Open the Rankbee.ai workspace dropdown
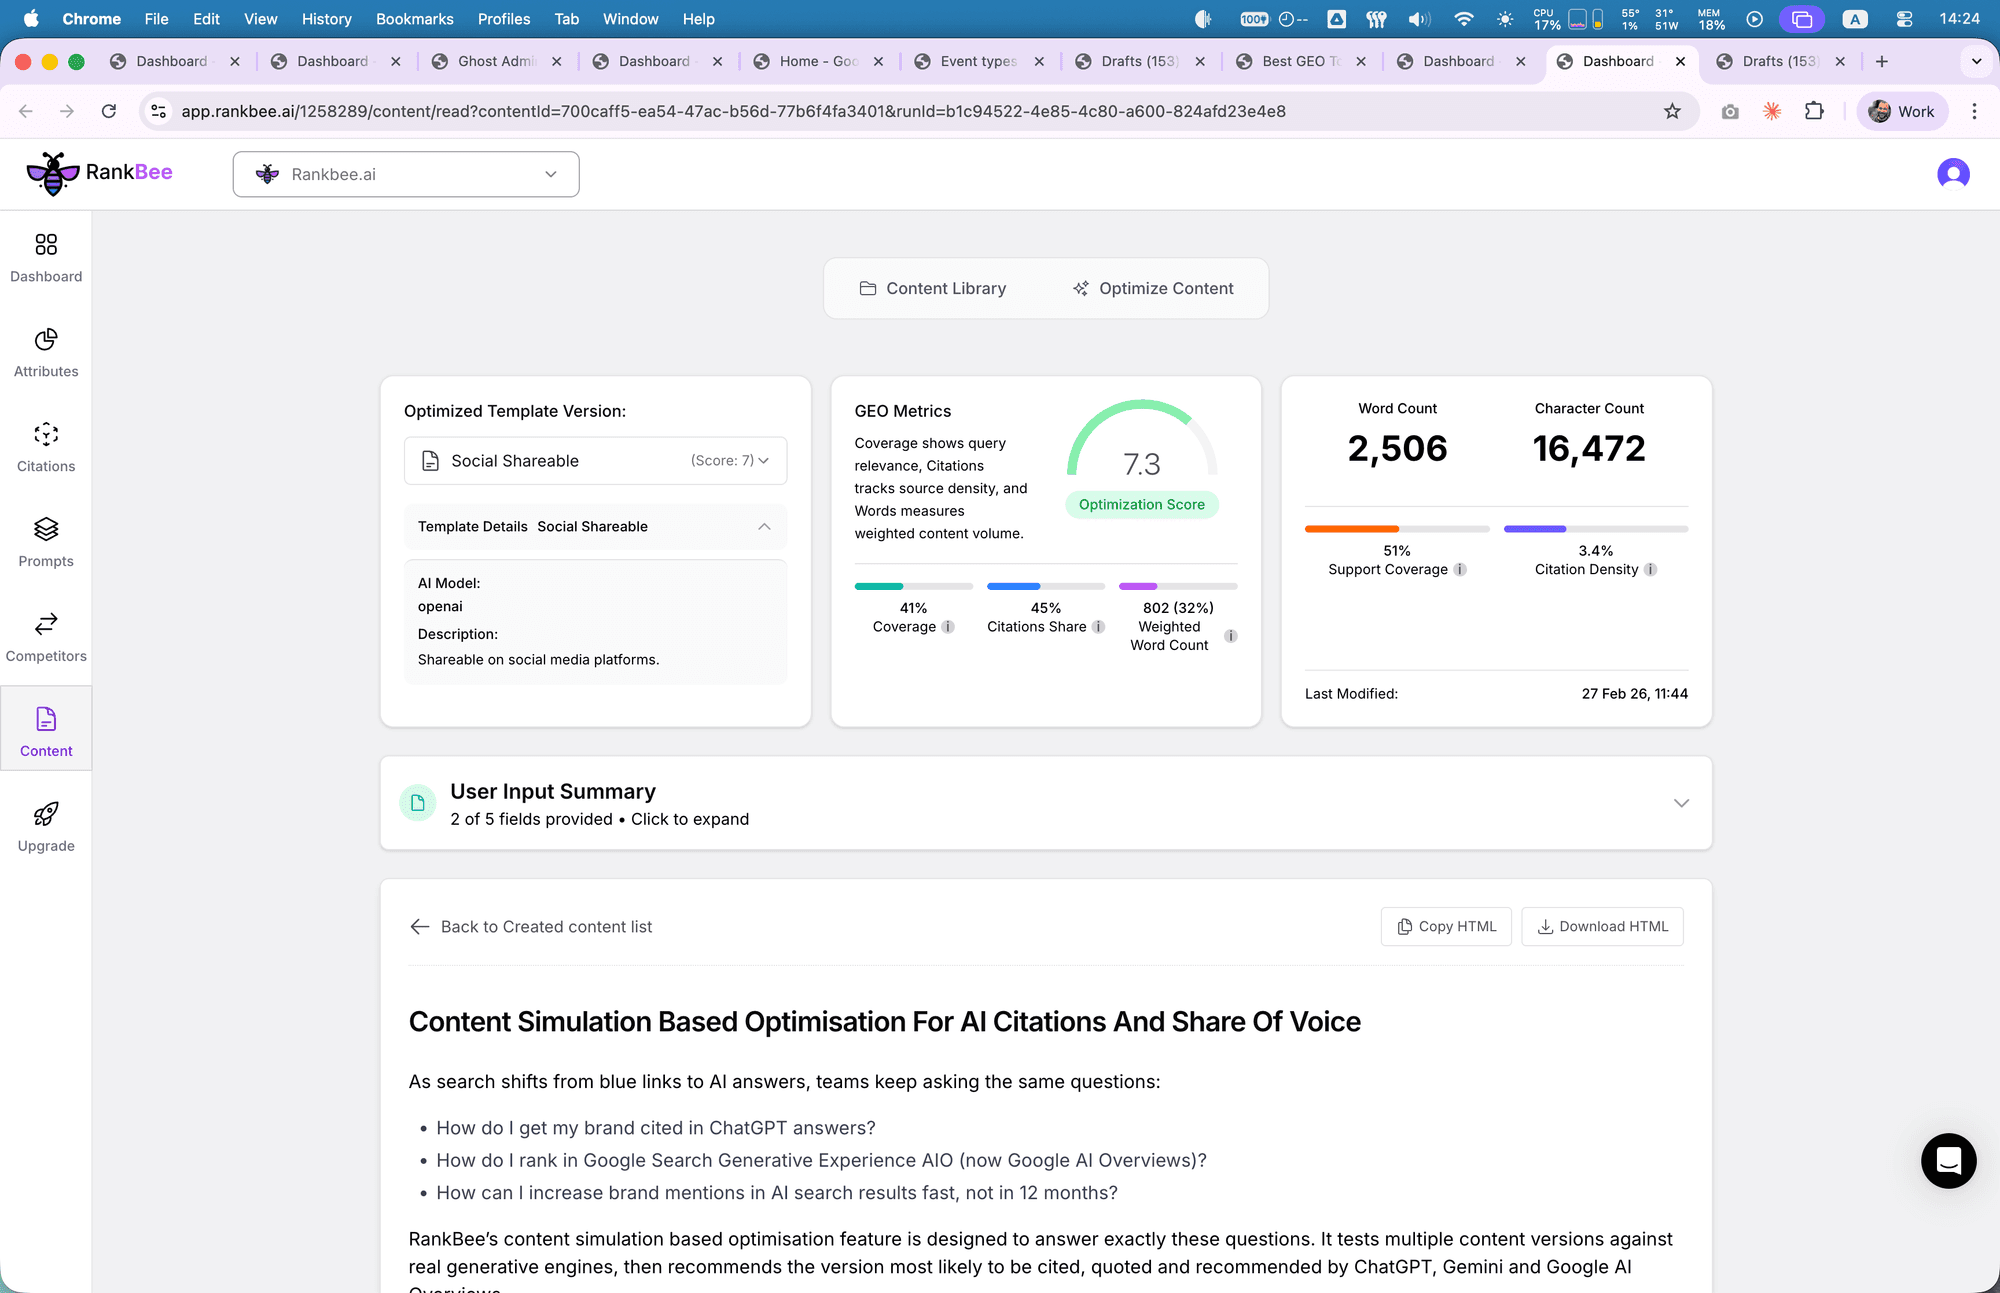Image resolution: width=2000 pixels, height=1293 pixels. 406,173
